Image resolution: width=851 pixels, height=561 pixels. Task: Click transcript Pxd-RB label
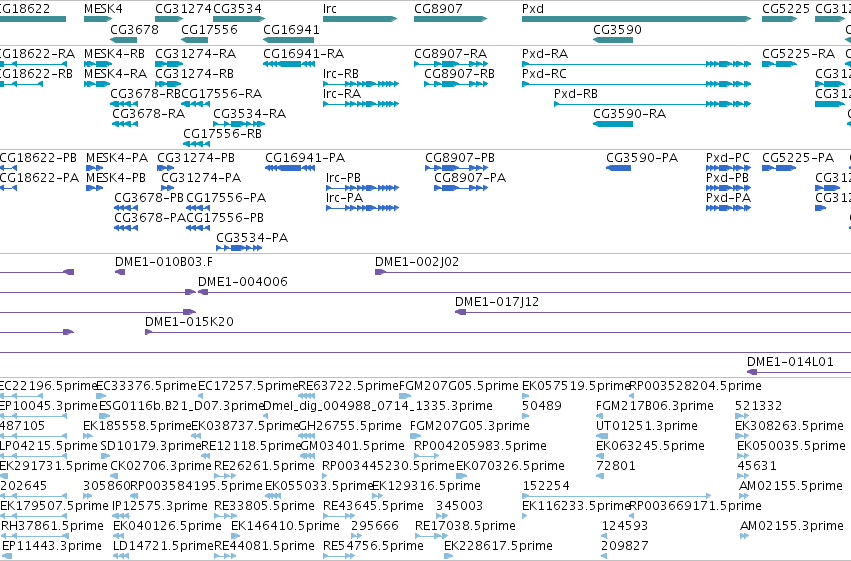coord(576,94)
